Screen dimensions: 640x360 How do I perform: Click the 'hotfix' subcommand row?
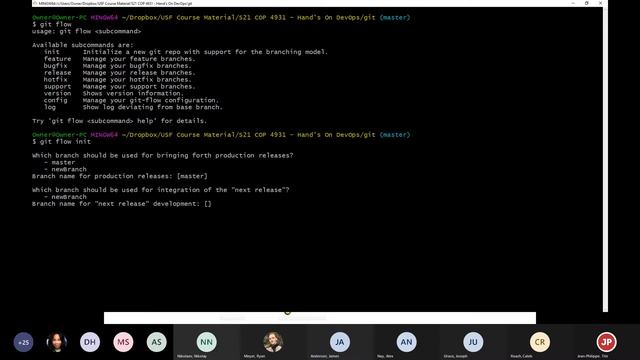pos(118,80)
